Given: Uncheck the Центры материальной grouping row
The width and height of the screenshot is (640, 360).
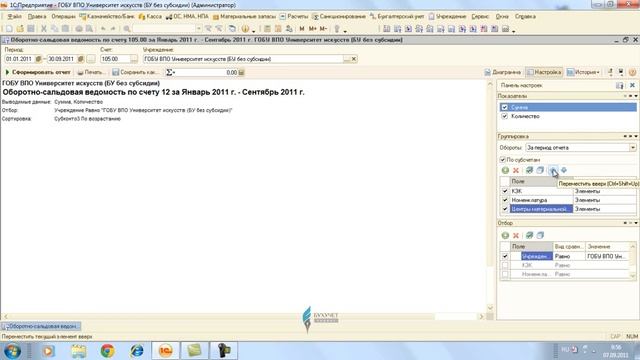Looking at the screenshot, I should click(x=505, y=209).
